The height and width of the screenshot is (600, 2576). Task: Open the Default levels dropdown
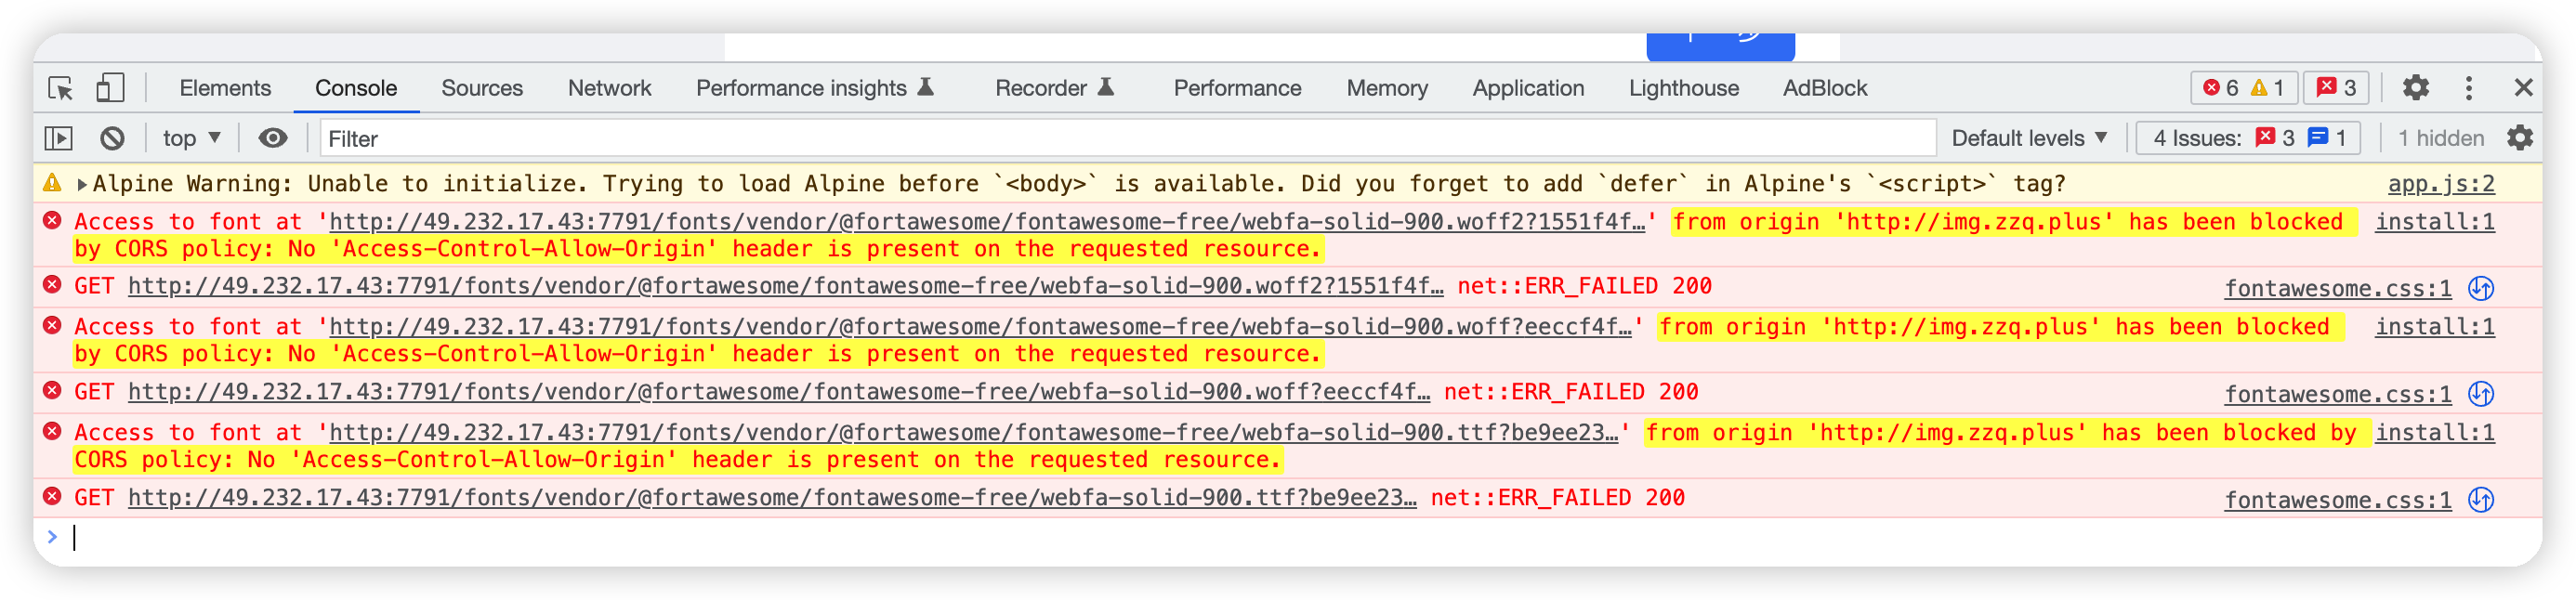coord(2026,138)
